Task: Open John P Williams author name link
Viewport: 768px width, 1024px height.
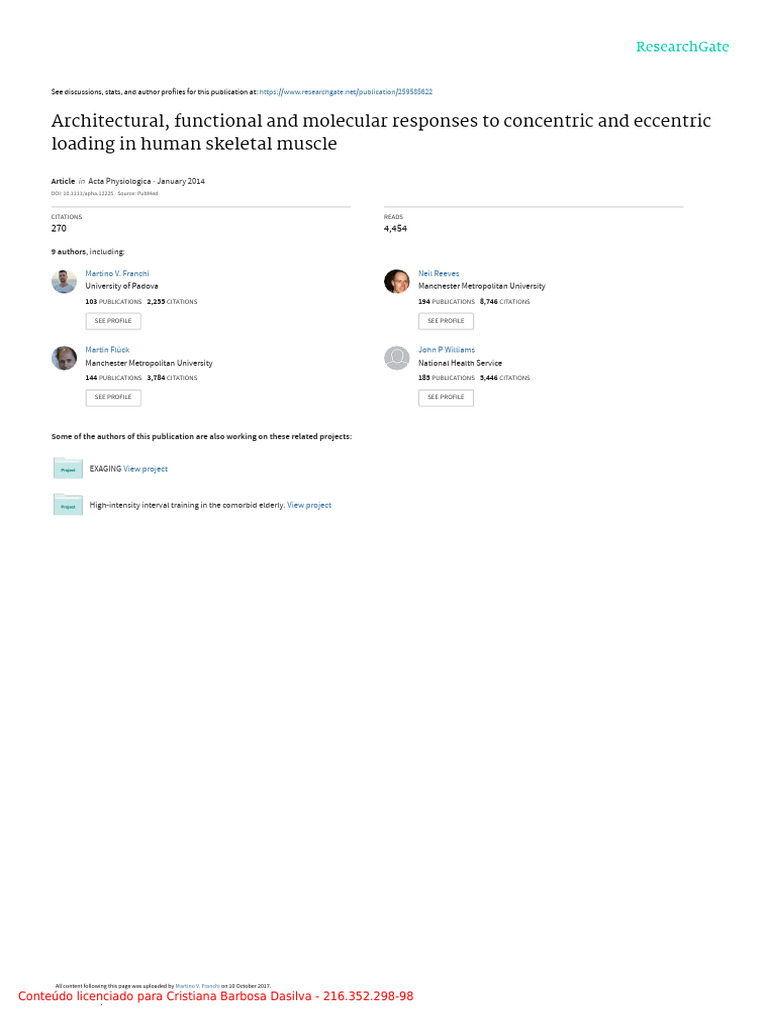Action: (x=446, y=350)
